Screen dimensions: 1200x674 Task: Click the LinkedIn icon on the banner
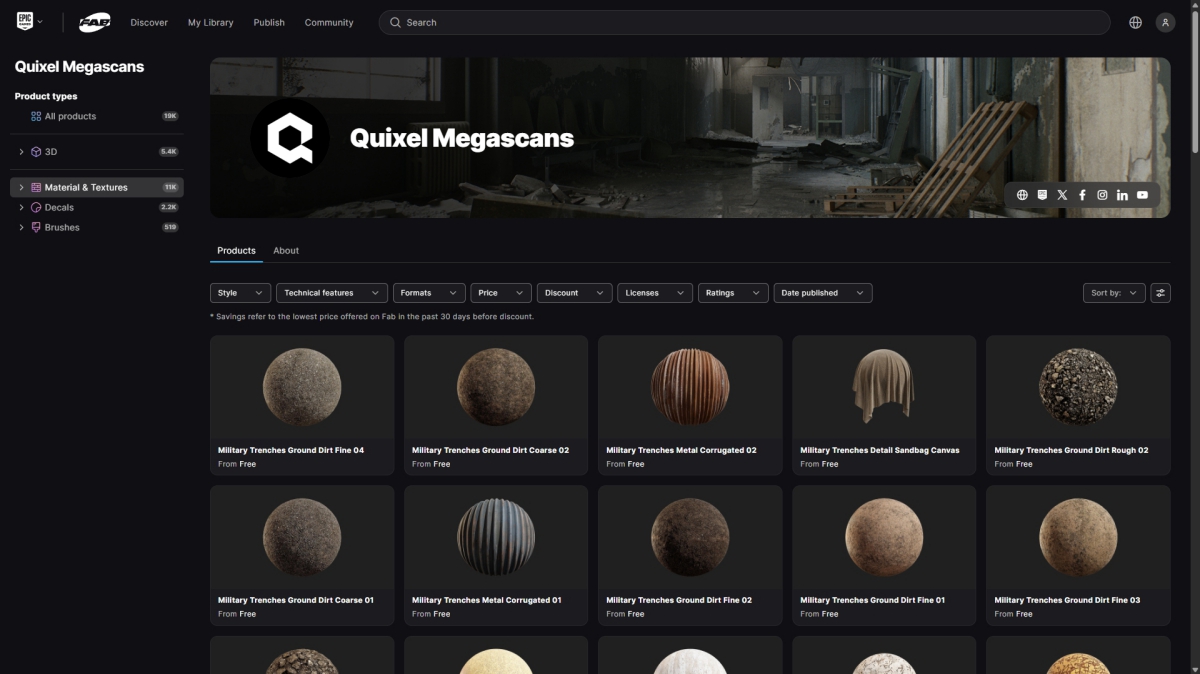[x=1122, y=195]
